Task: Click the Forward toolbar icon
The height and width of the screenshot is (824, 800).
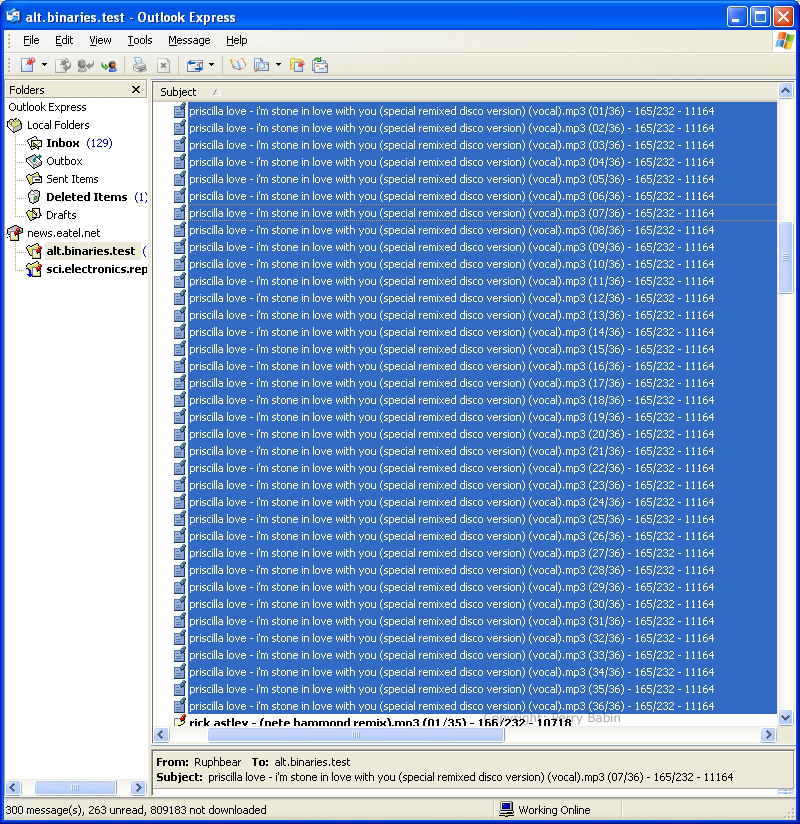Action: tap(109, 65)
